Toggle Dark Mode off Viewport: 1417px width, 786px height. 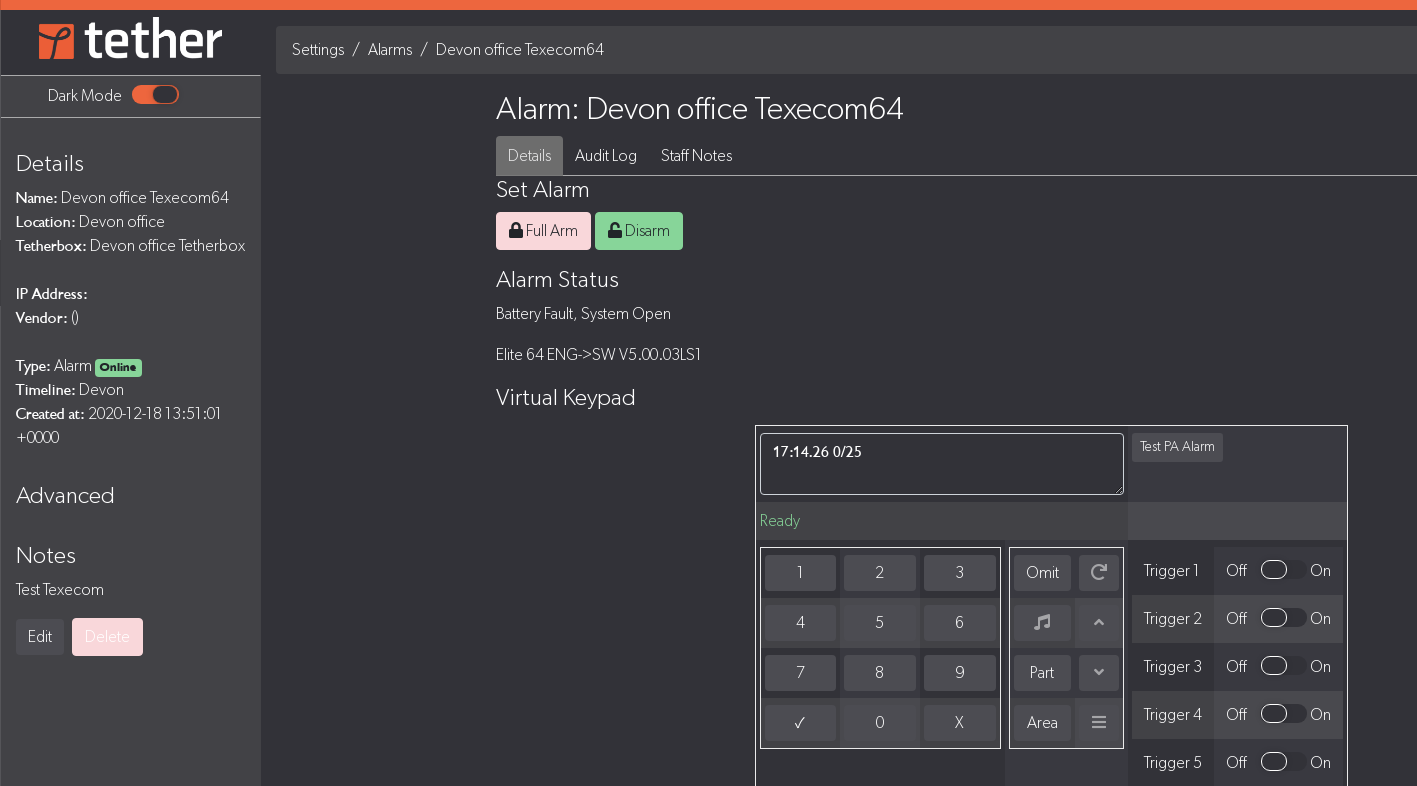155,93
